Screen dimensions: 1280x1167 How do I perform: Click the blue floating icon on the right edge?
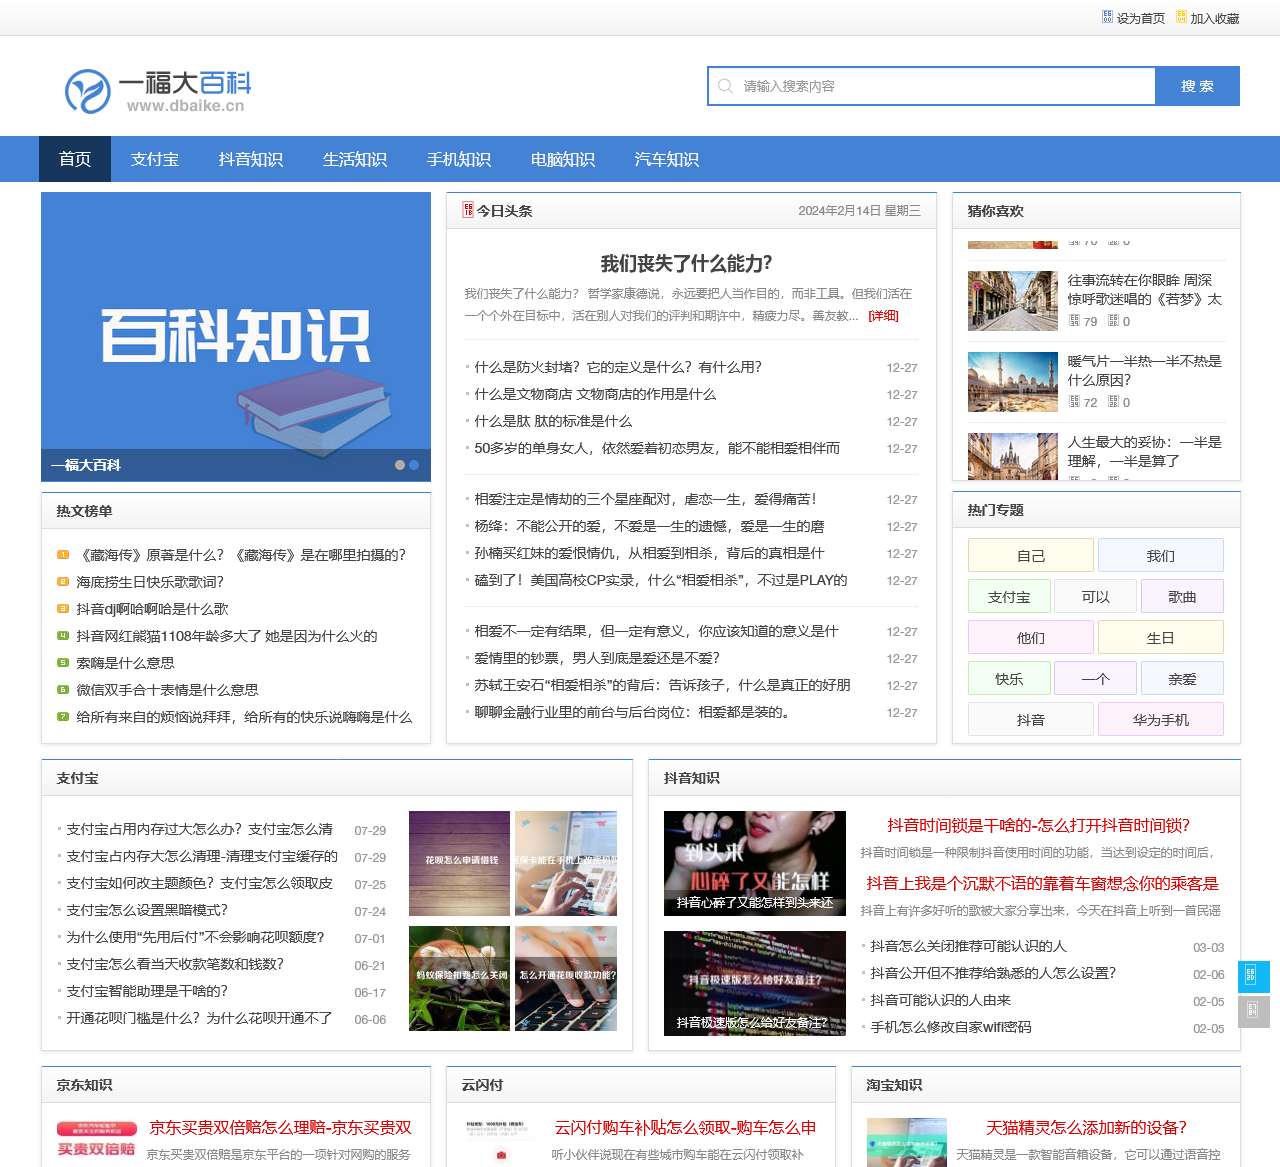[x=1254, y=976]
